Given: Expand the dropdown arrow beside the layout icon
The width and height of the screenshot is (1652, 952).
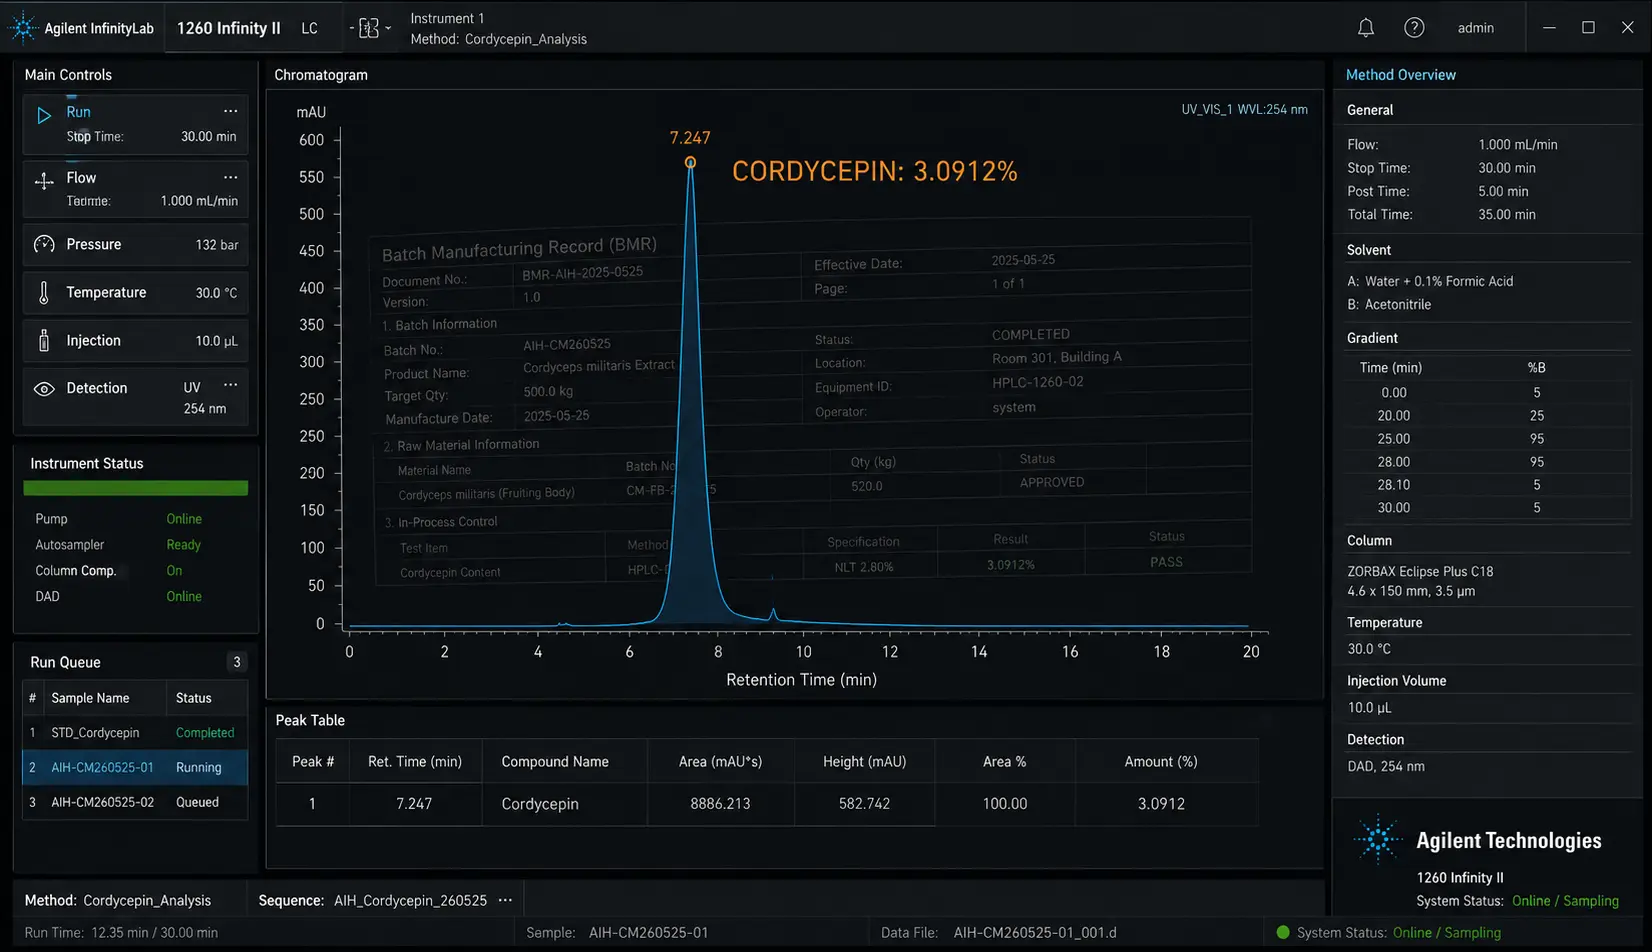Looking at the screenshot, I should tap(388, 28).
